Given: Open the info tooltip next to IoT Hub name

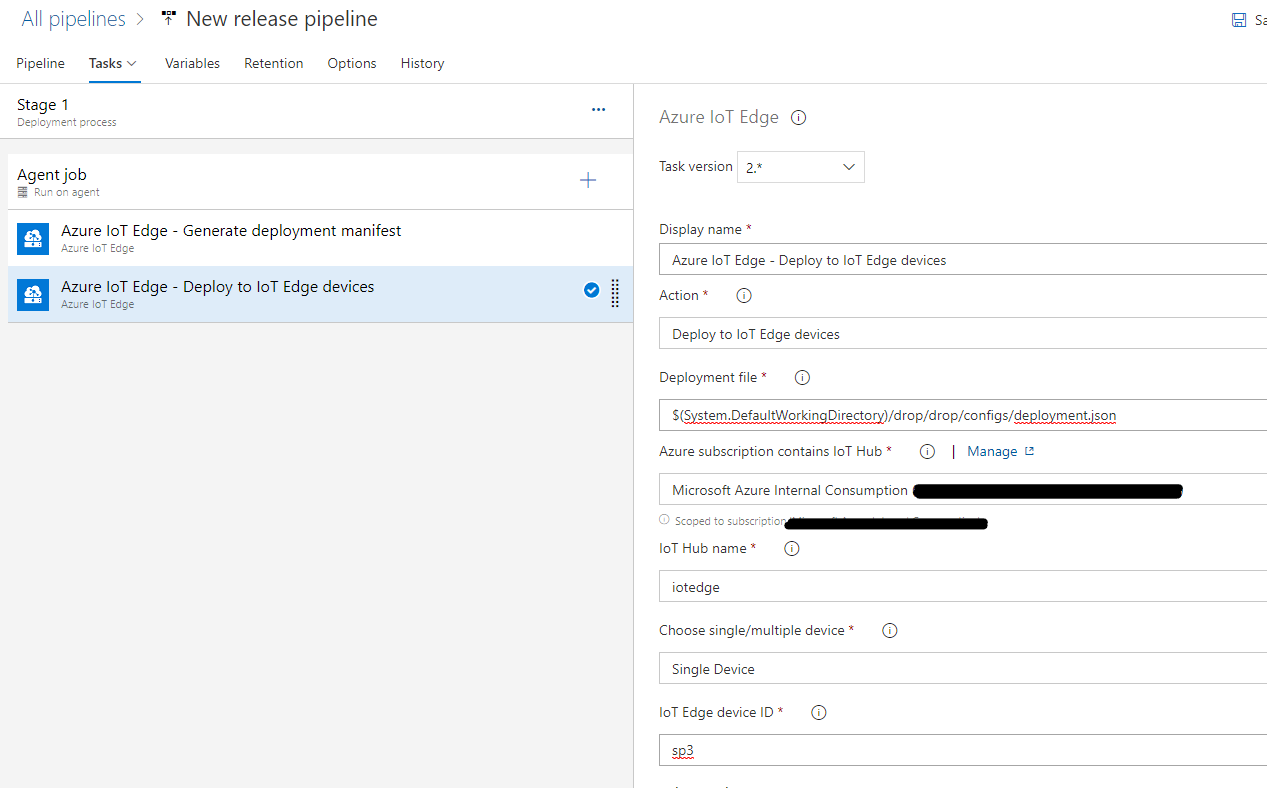Looking at the screenshot, I should click(x=791, y=548).
